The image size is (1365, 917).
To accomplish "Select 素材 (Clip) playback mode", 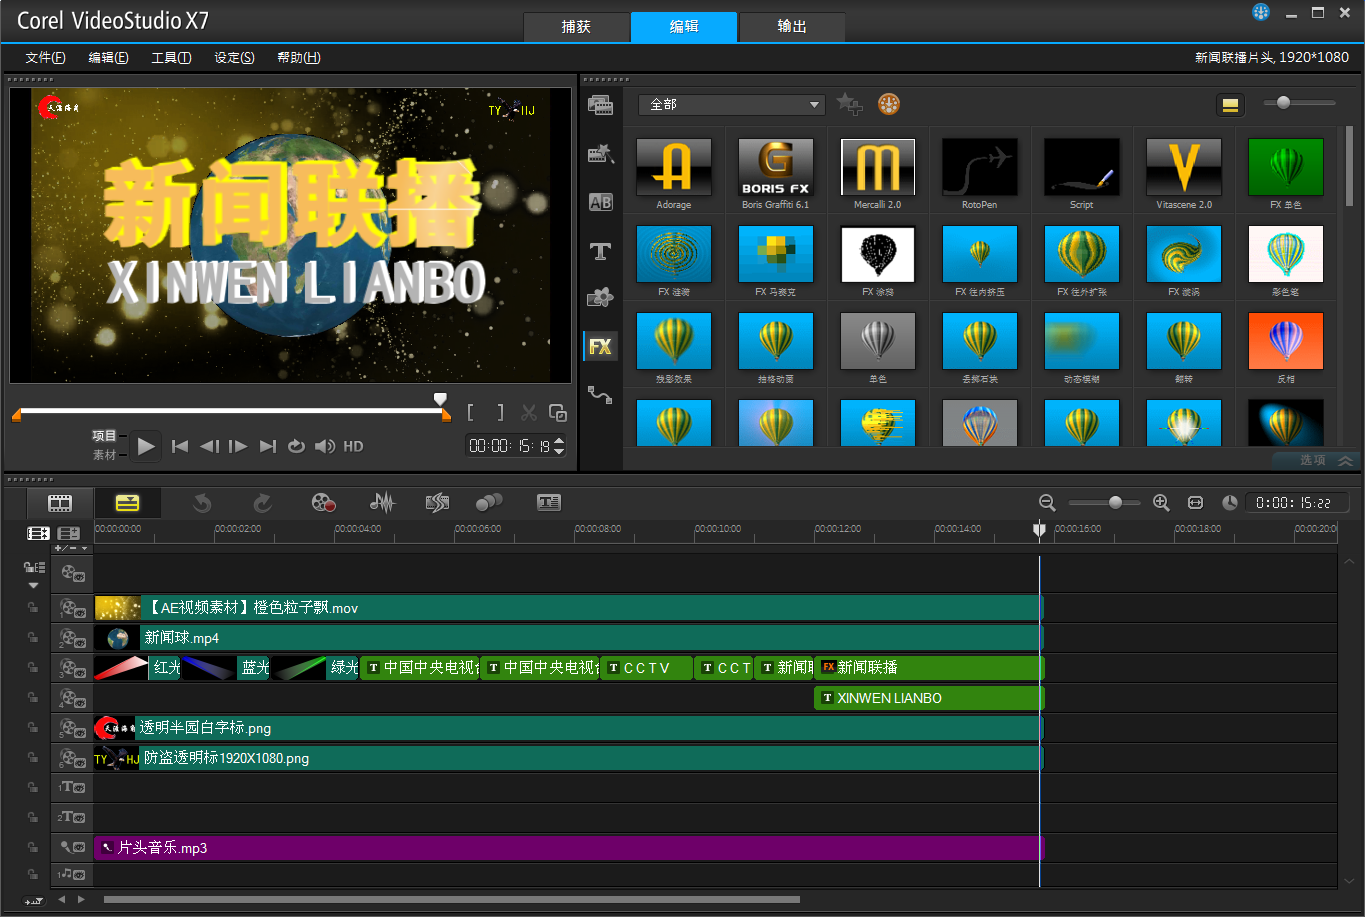I will 105,455.
